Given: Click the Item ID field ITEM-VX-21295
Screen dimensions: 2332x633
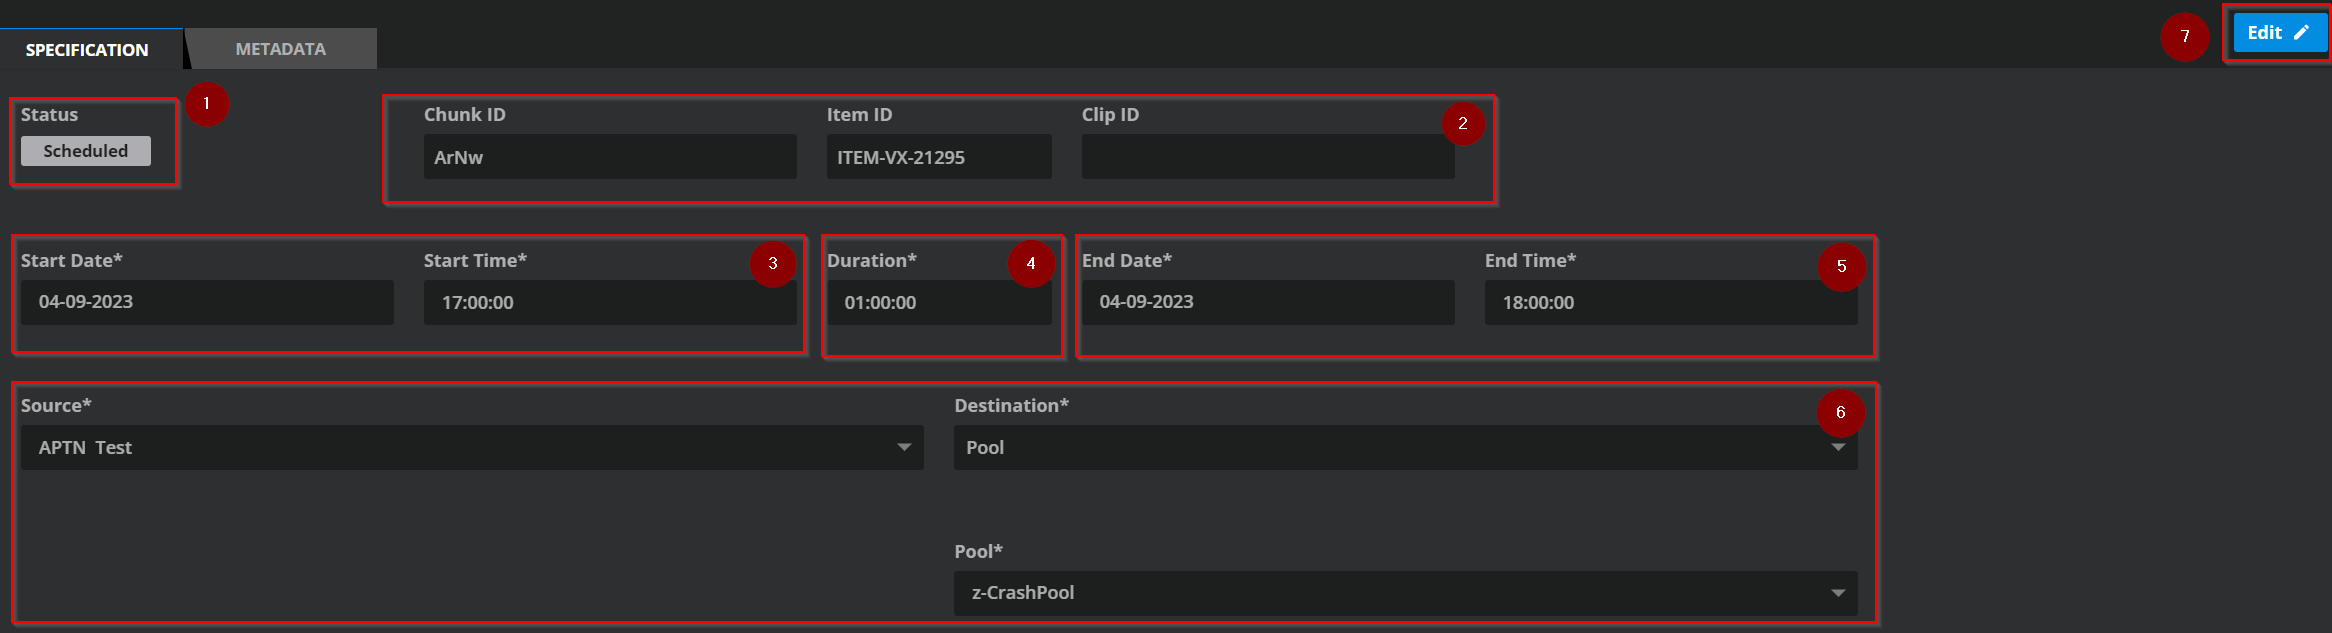Looking at the screenshot, I should (938, 157).
